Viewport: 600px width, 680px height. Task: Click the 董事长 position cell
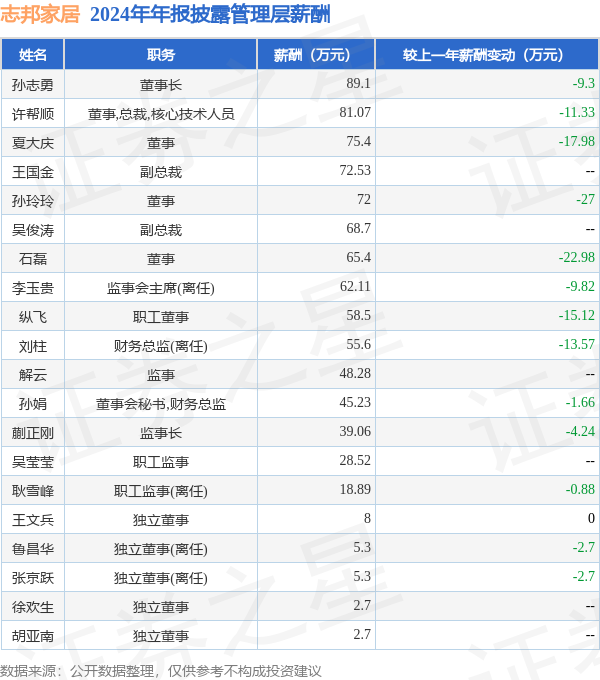click(x=160, y=85)
